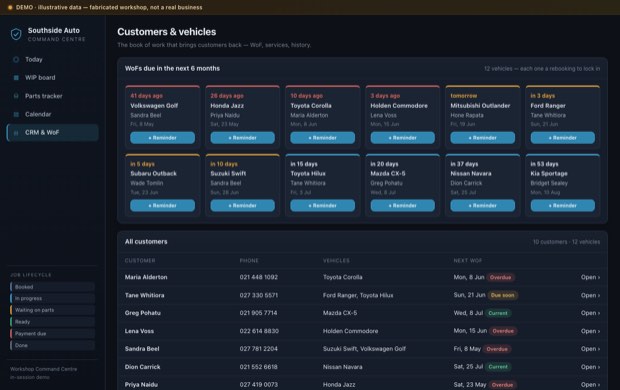The image size is (620, 390).
Task: Open Sandra Beel's customer record
Action: pyautogui.click(x=590, y=349)
